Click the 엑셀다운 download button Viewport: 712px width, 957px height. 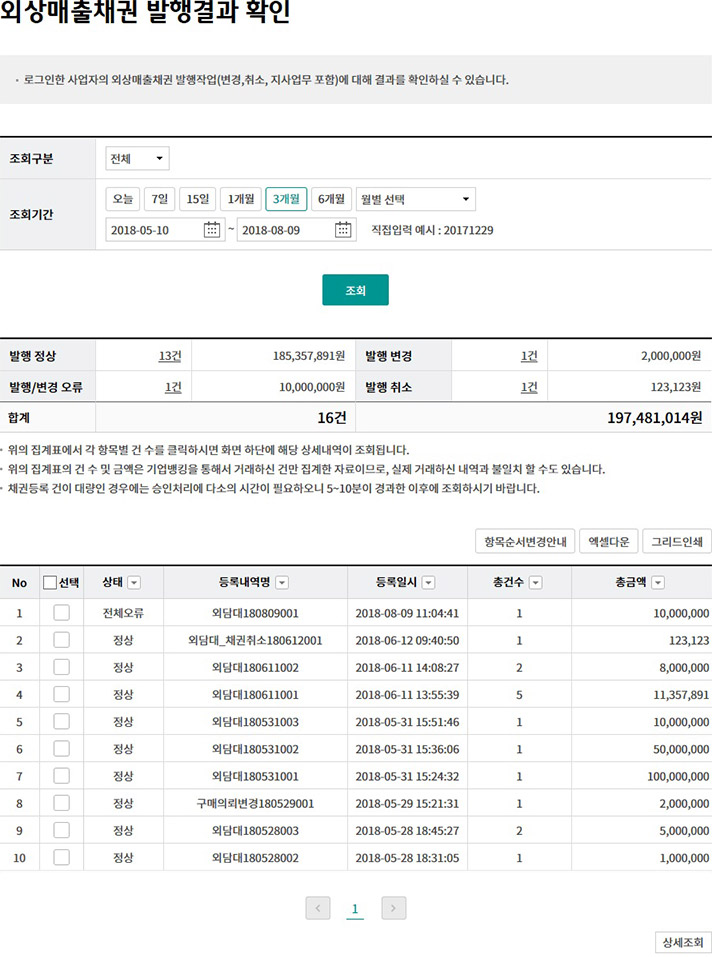609,542
